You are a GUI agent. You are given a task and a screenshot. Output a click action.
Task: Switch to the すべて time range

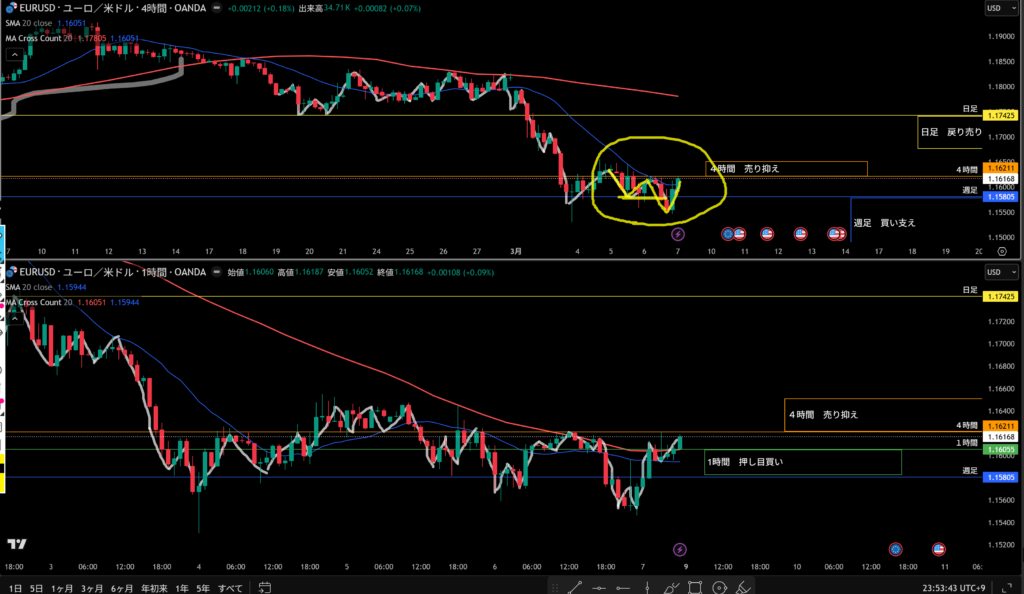pyautogui.click(x=229, y=587)
